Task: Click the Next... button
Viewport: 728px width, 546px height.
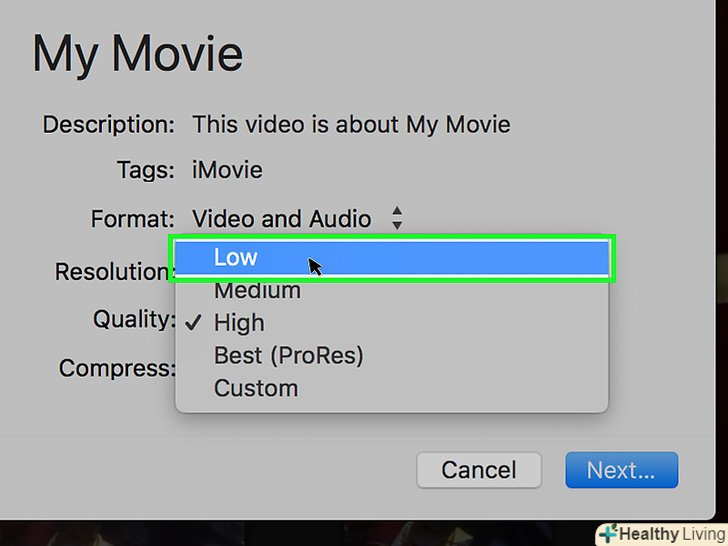Action: (x=621, y=470)
